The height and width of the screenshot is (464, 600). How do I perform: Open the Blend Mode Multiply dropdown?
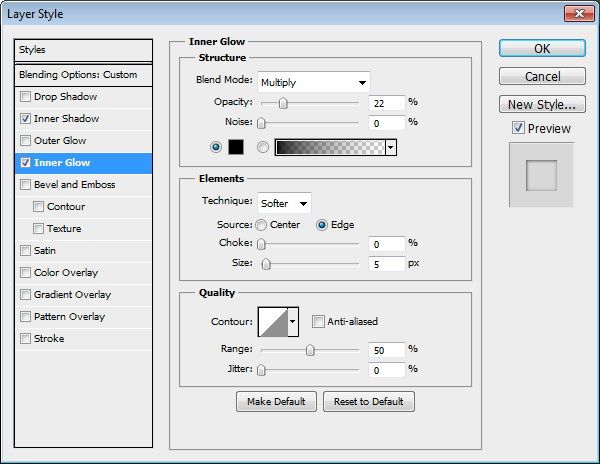(314, 82)
